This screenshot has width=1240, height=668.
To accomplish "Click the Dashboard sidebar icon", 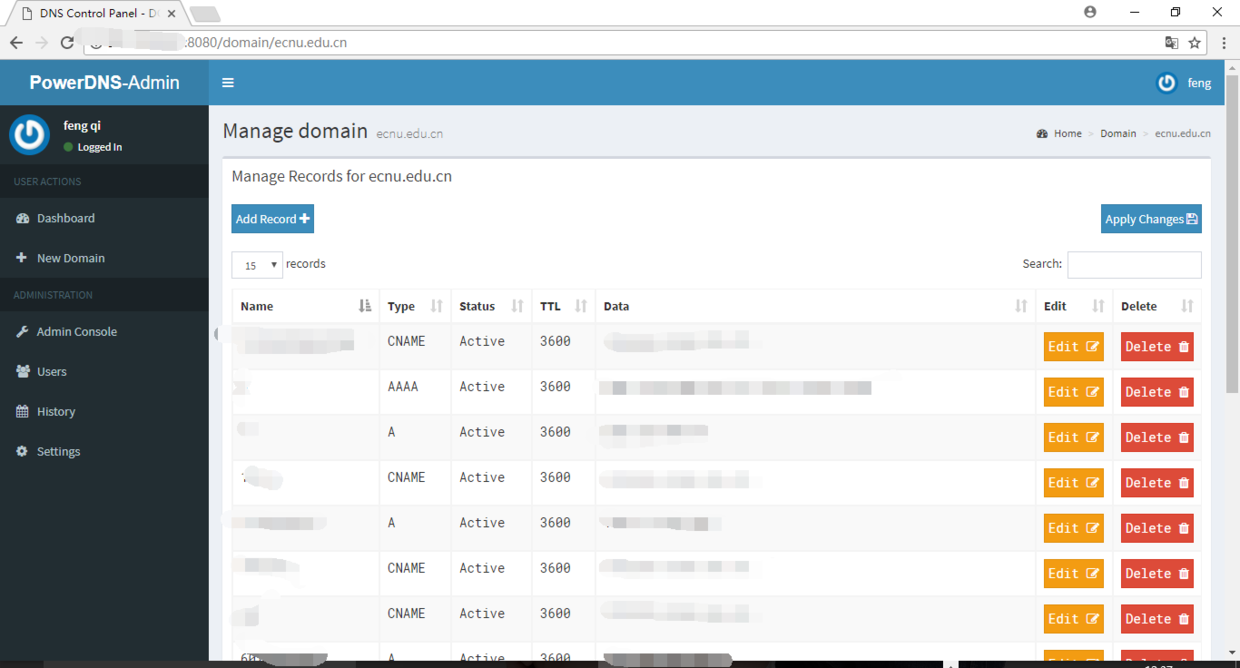I will (22, 218).
